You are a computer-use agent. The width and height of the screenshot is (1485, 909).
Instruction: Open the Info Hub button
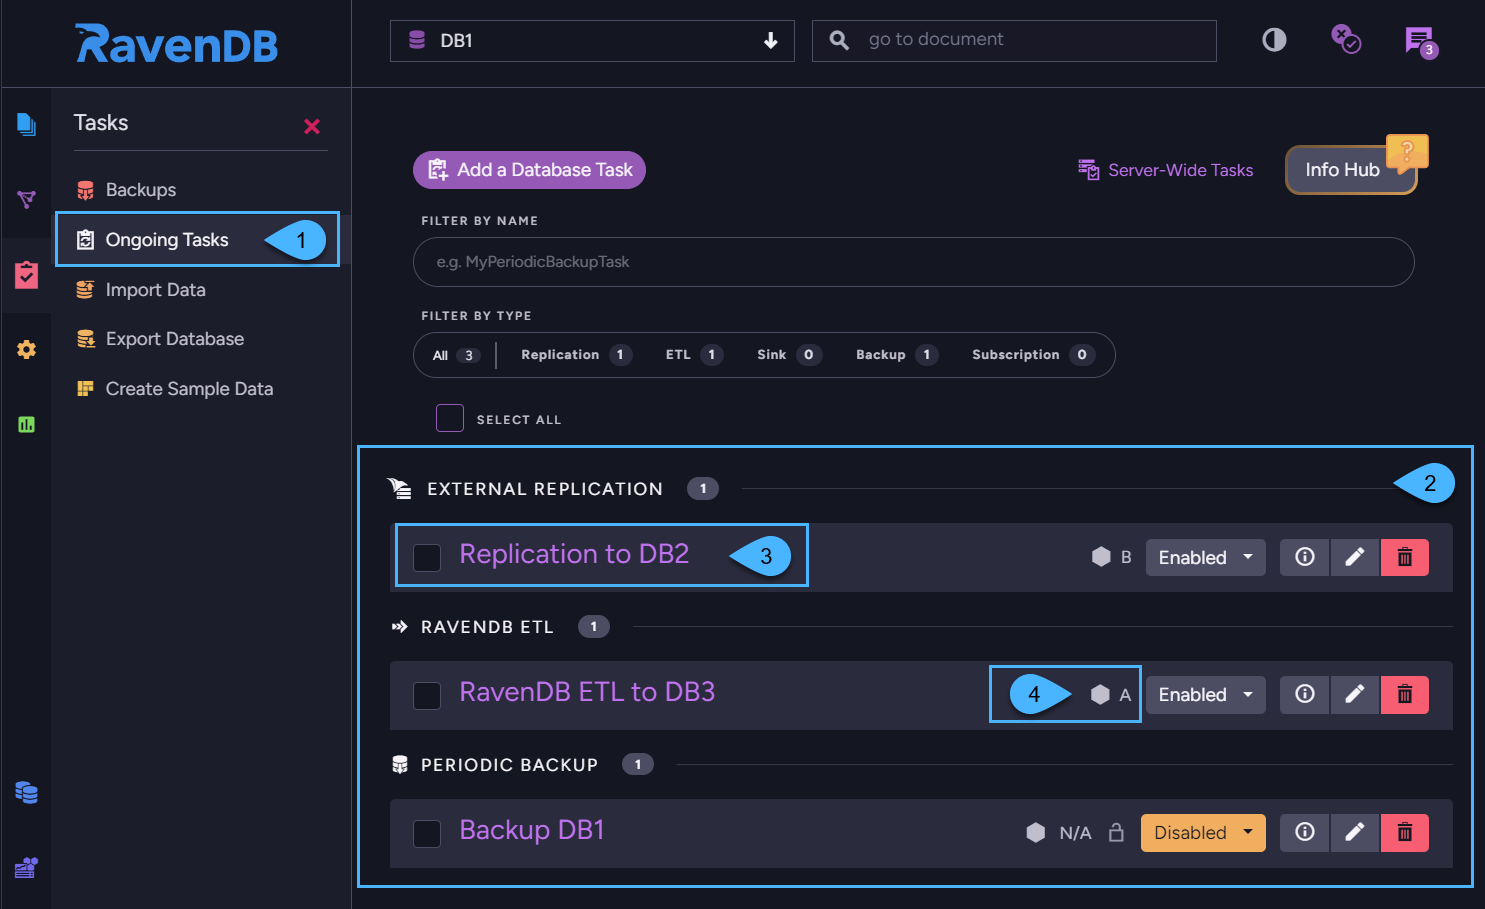[x=1351, y=170]
